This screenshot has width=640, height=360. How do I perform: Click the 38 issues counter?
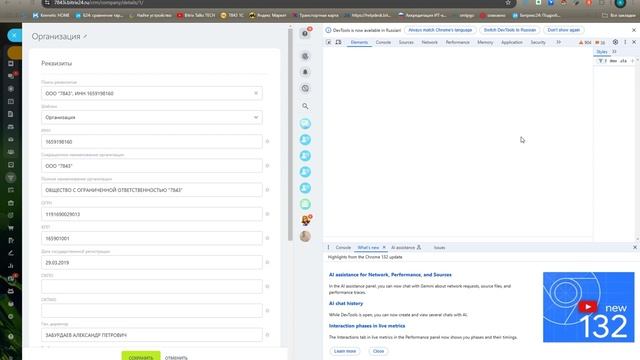point(600,42)
